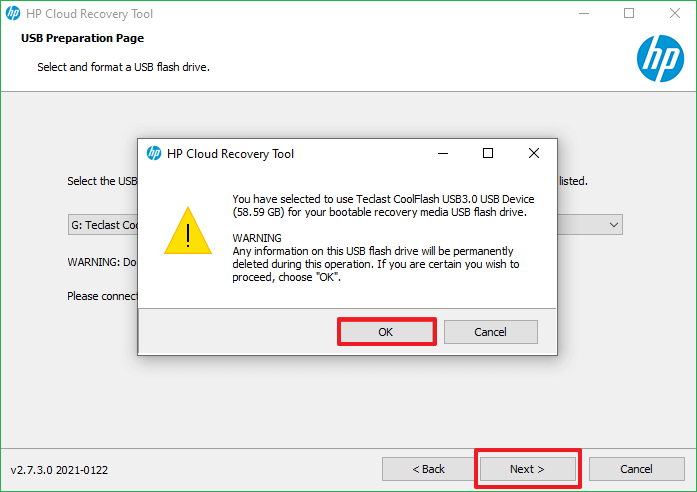Screen dimensions: 697x492
Task: Proceed with the Next button
Action: 527,469
